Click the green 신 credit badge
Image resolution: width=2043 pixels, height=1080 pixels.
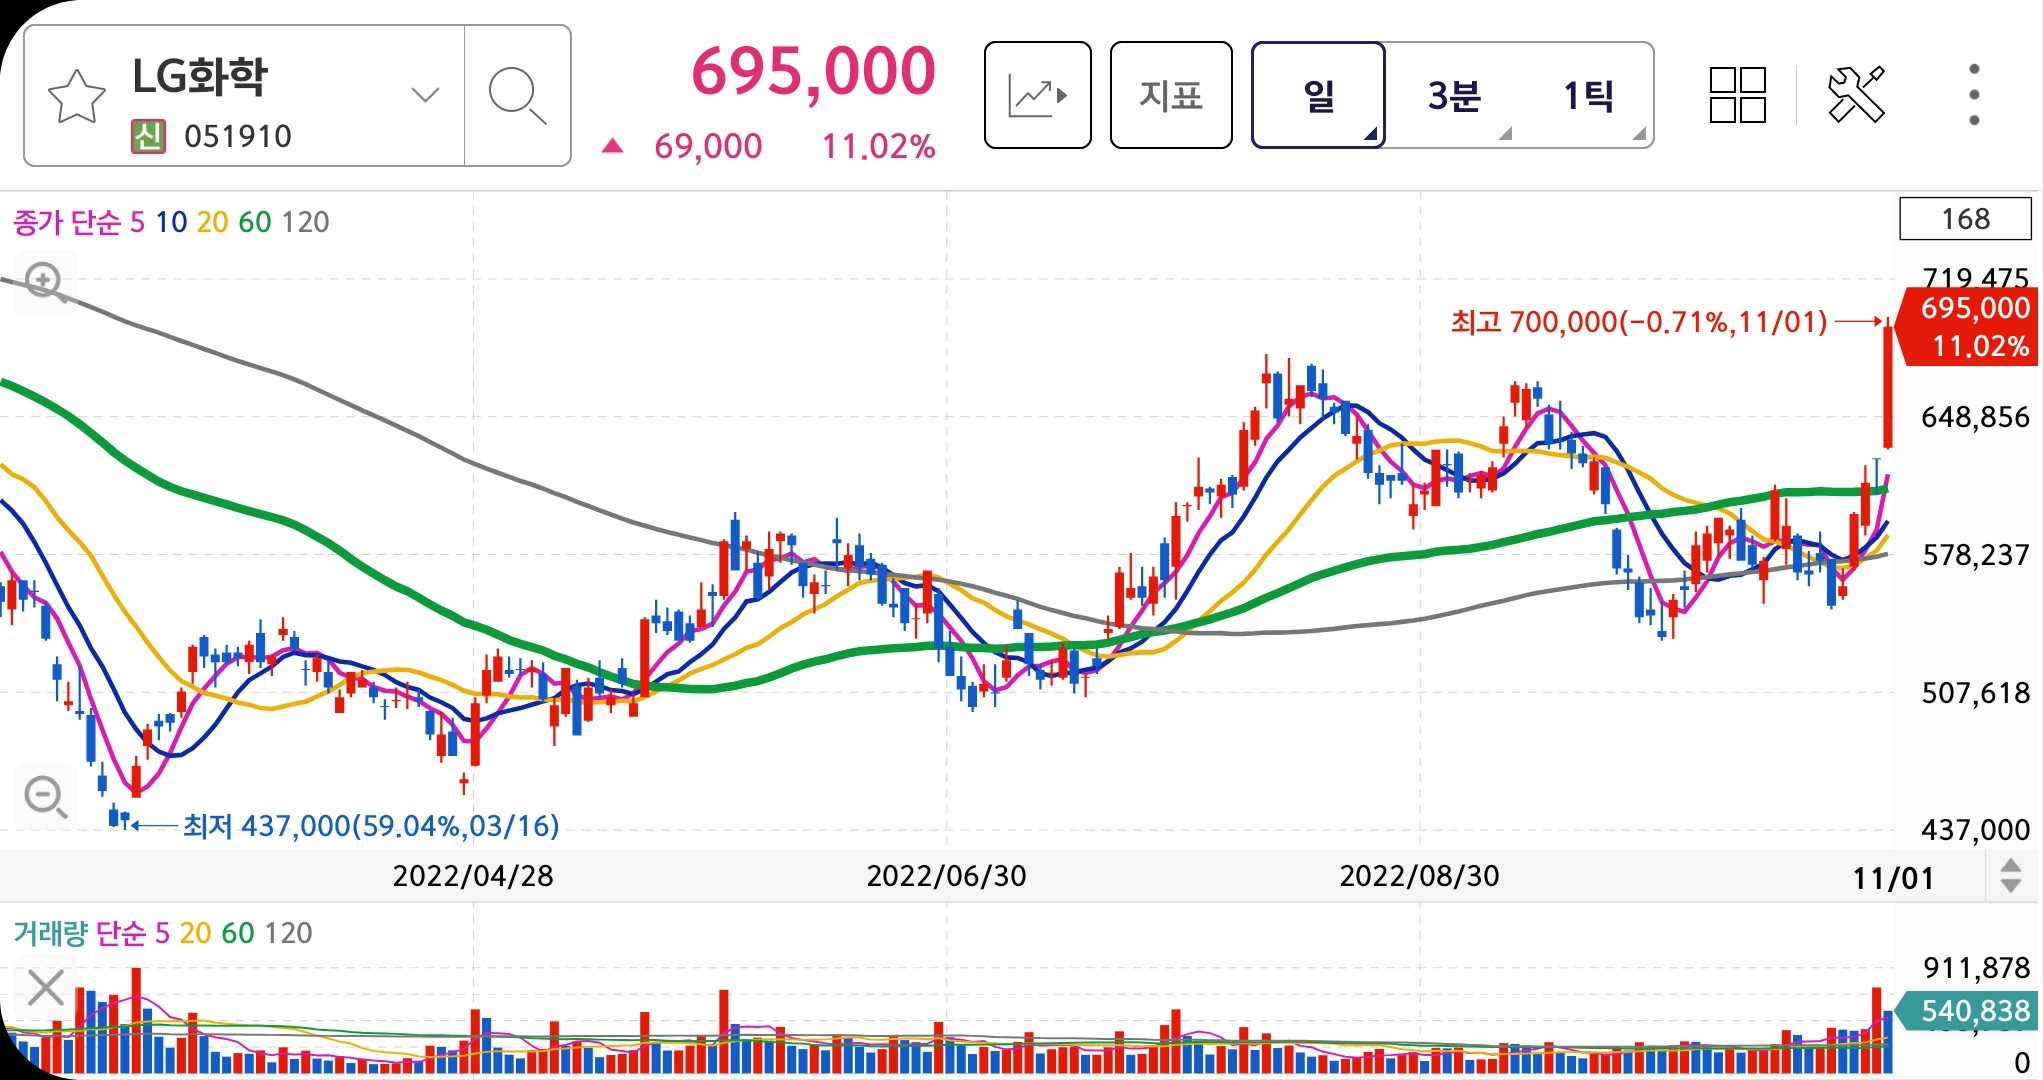(x=148, y=136)
